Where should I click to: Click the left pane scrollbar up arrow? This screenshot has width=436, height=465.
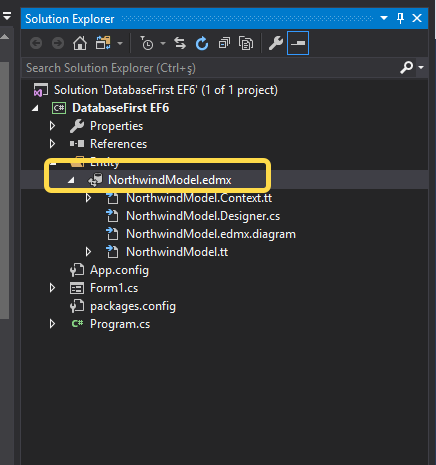tap(5, 37)
